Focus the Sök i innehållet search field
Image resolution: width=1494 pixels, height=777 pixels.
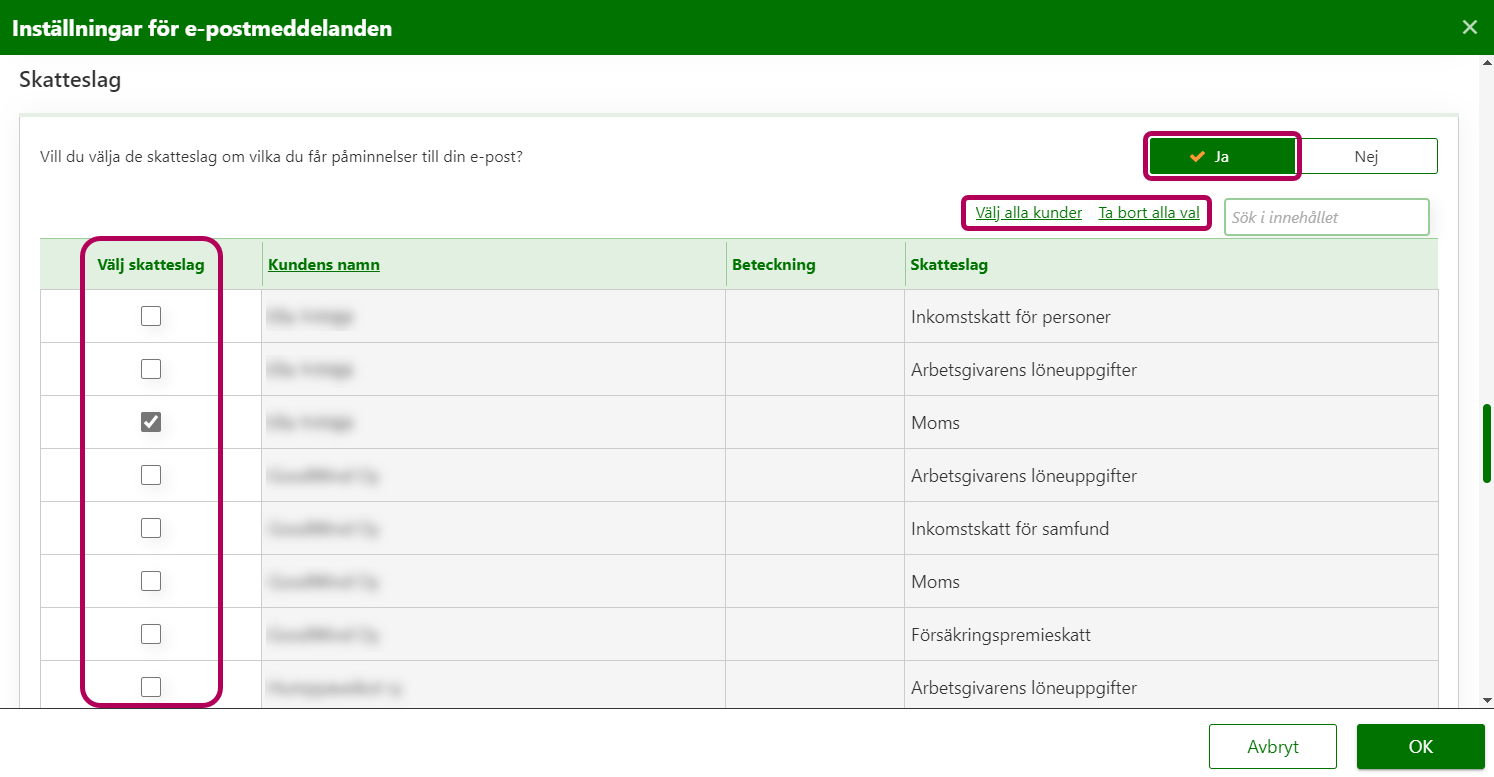1326,217
